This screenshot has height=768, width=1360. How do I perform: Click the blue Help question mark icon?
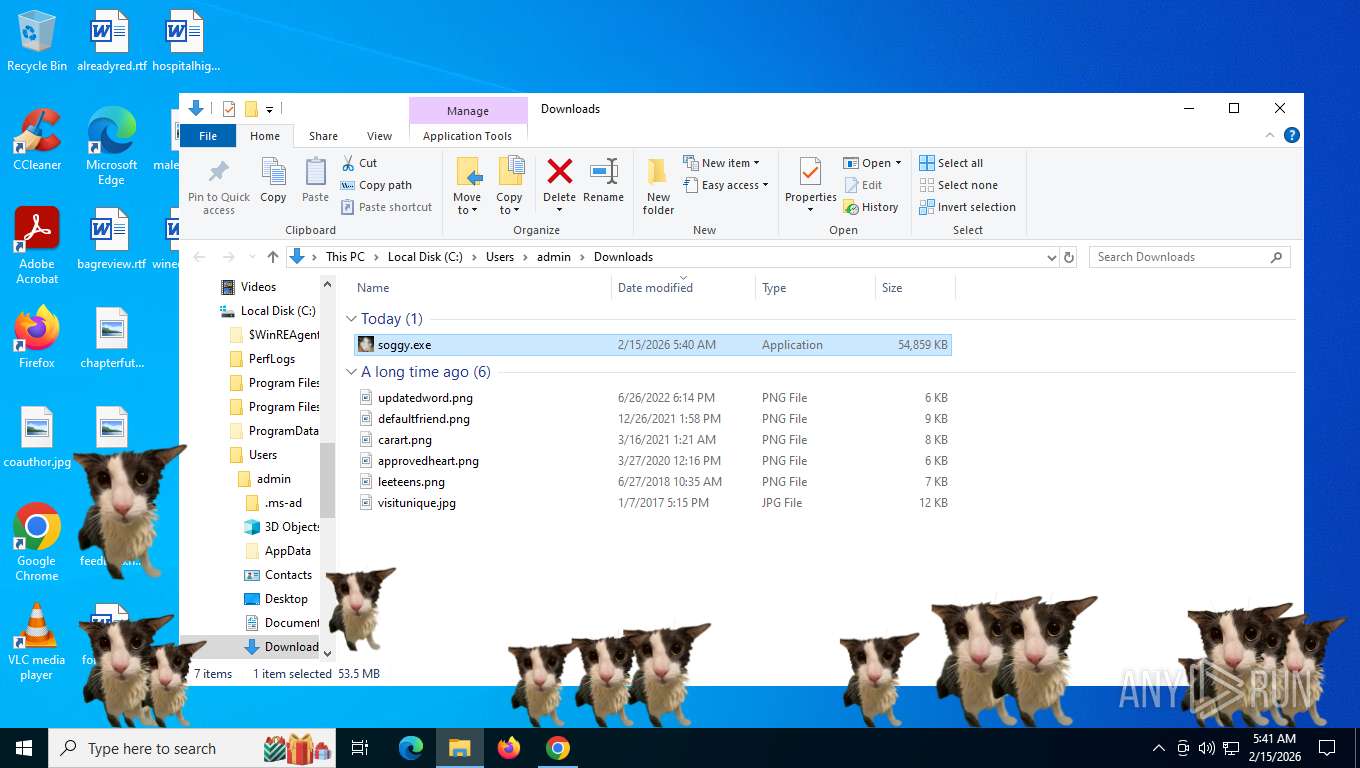point(1292,135)
